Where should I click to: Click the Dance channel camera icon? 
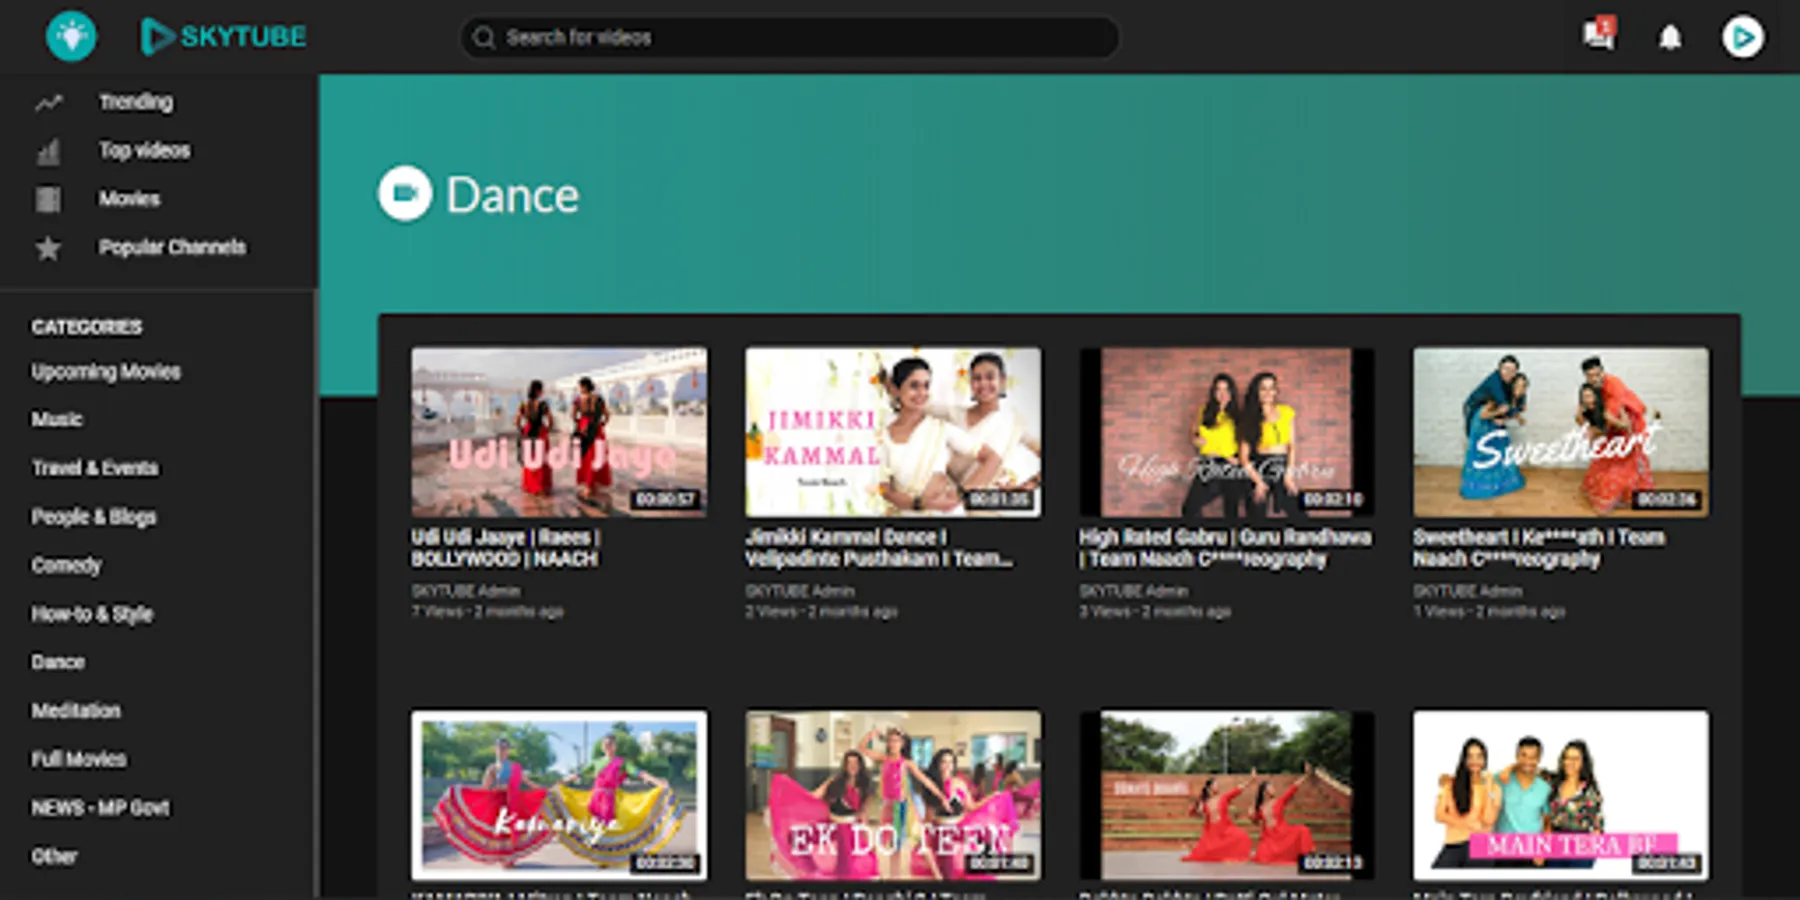pos(405,194)
